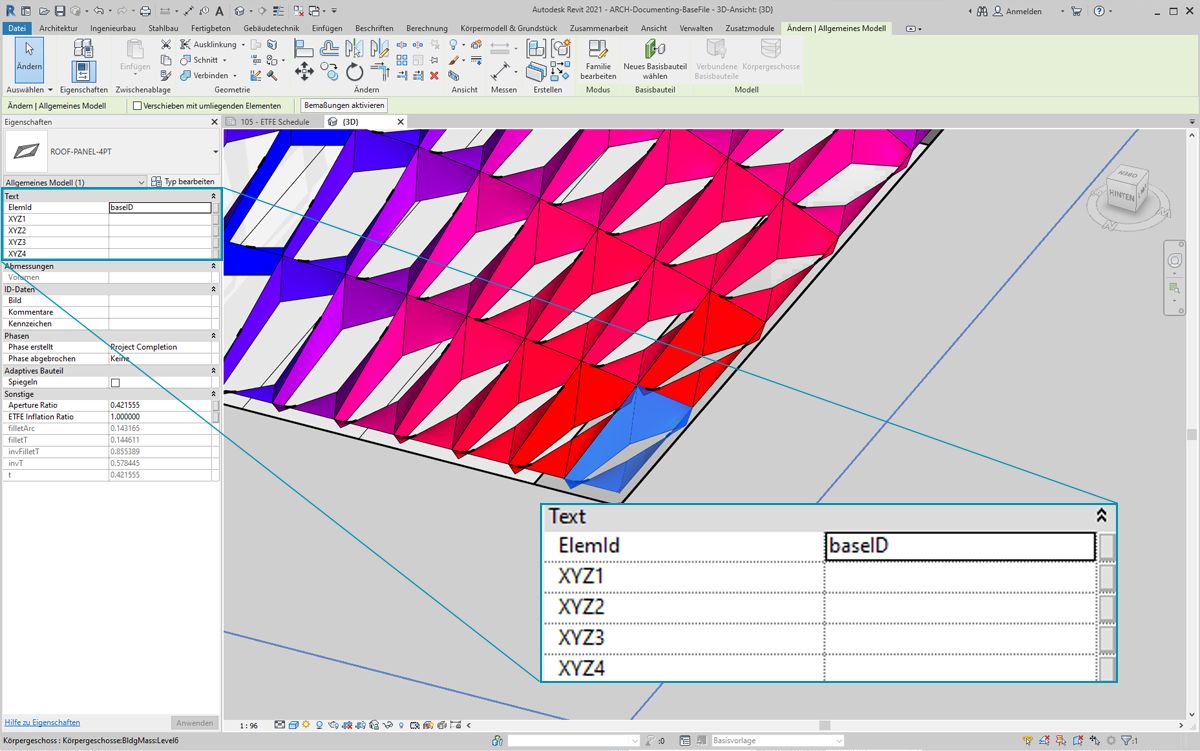
Task: Click the Move tool with four arrows
Action: coord(304,71)
